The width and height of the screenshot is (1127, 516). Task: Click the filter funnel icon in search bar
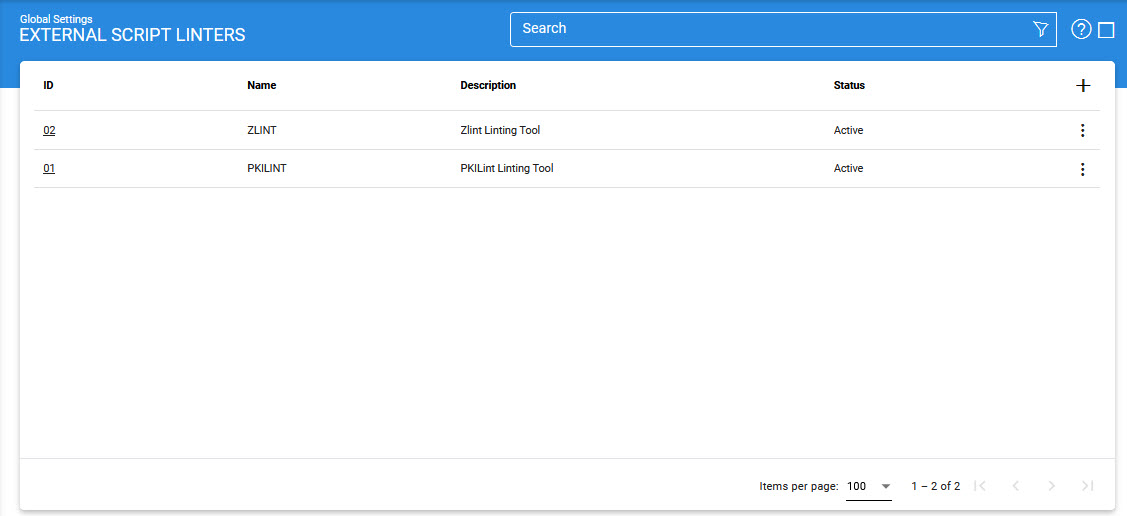pyautogui.click(x=1040, y=29)
